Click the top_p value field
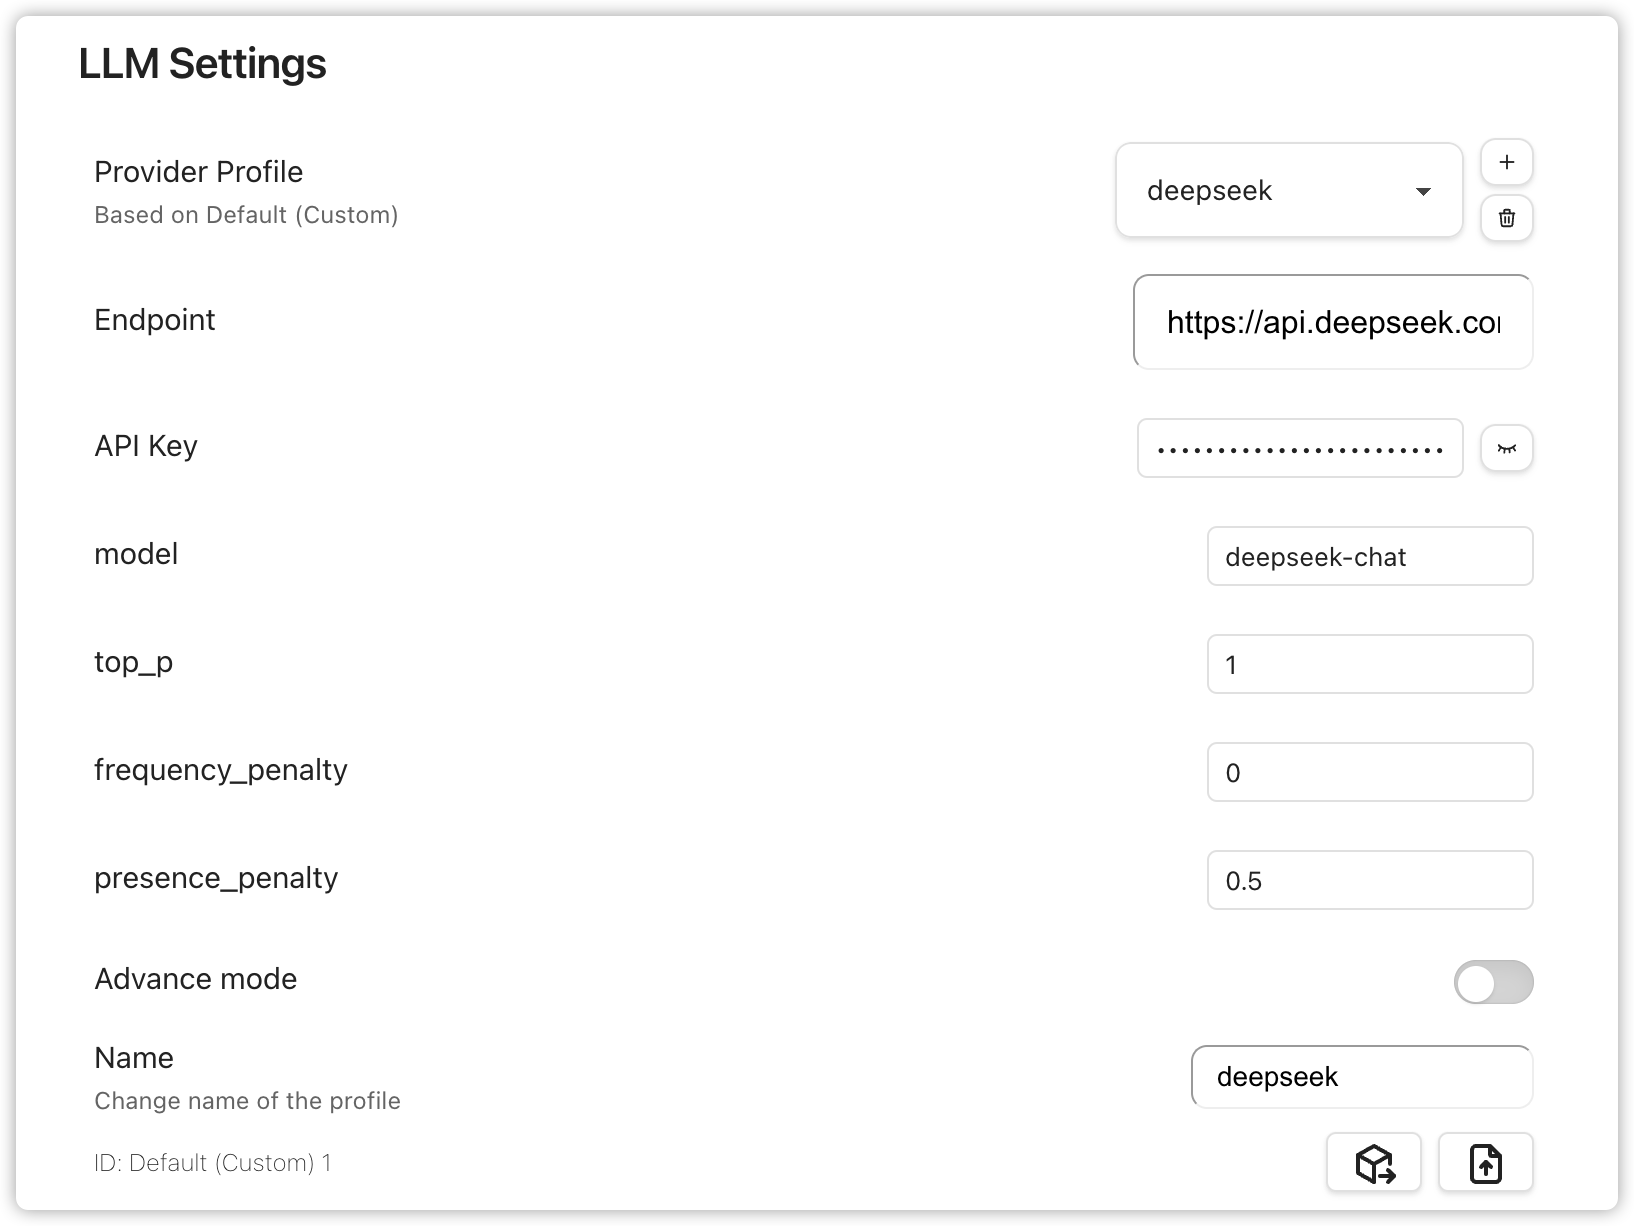 (x=1370, y=664)
